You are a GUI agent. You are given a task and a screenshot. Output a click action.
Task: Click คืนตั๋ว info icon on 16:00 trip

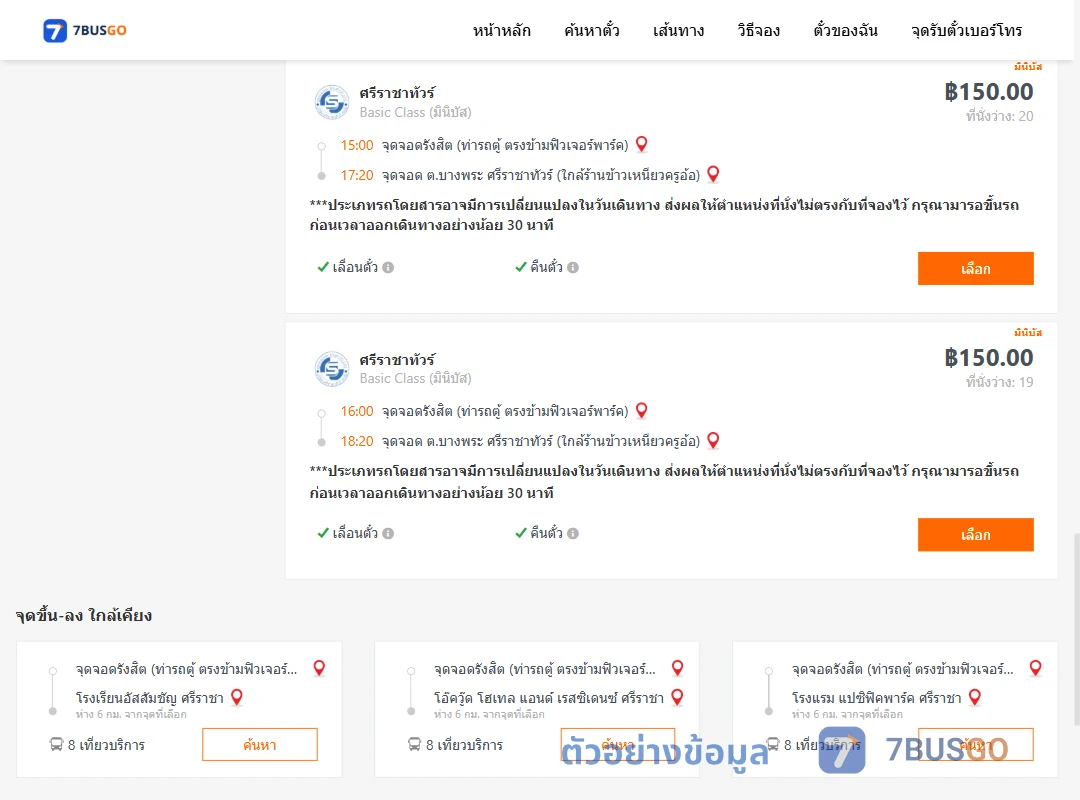(573, 533)
